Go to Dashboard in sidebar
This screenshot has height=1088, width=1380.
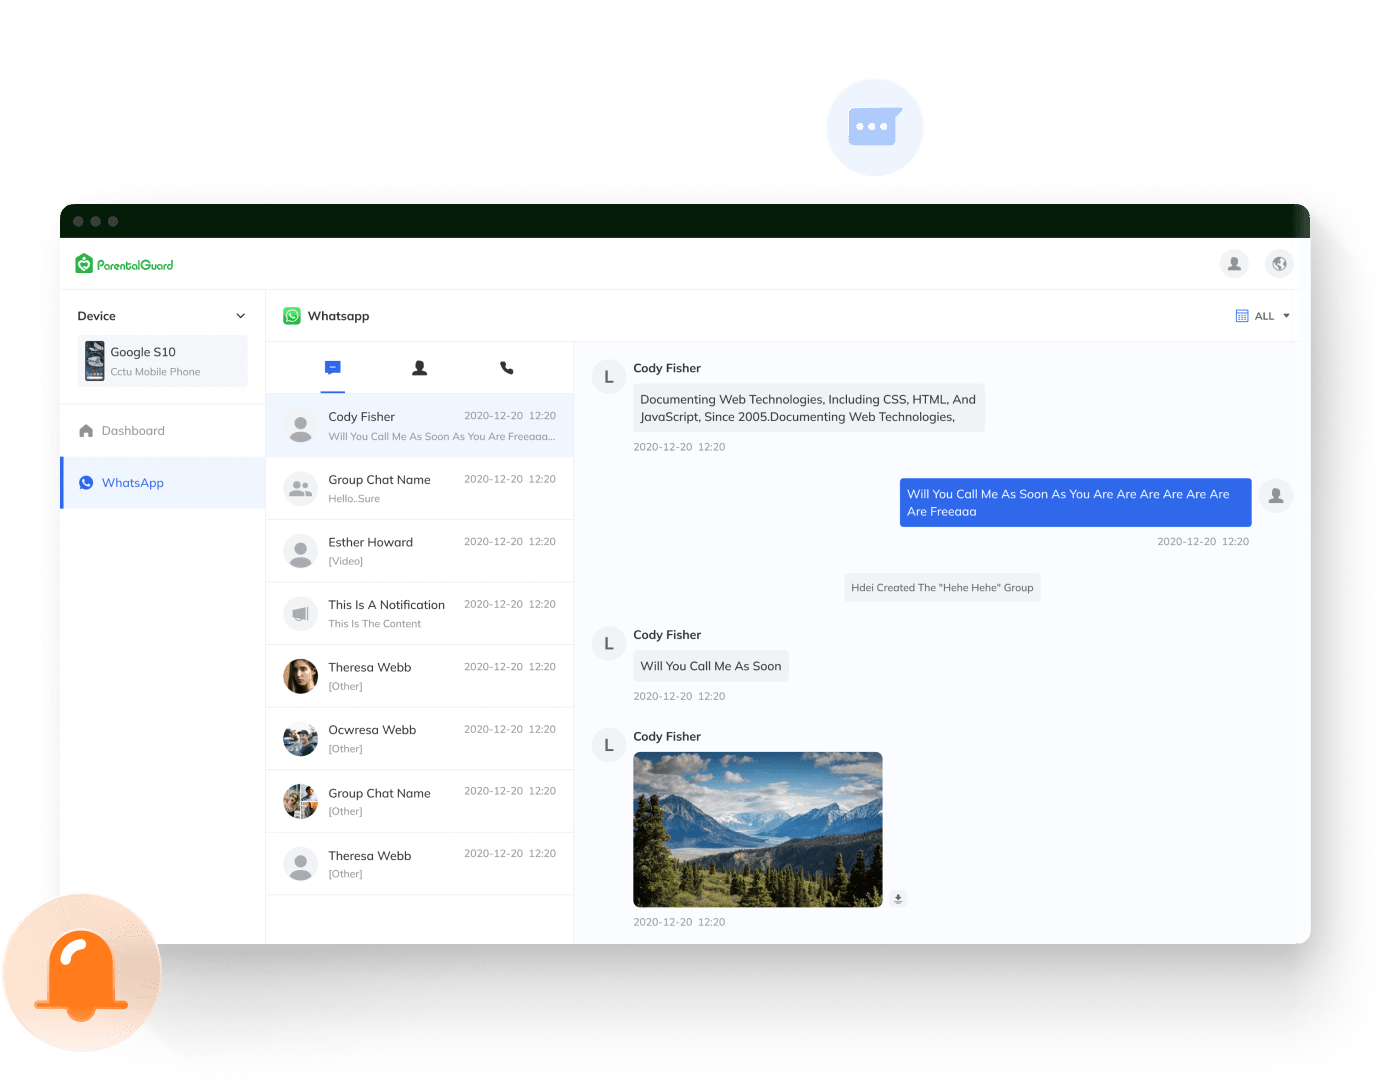(x=133, y=431)
